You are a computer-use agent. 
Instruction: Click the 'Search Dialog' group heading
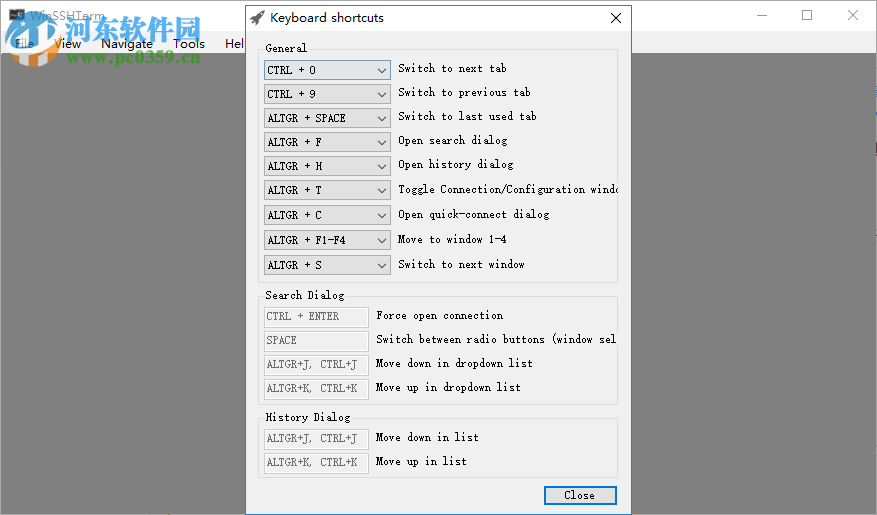point(305,295)
